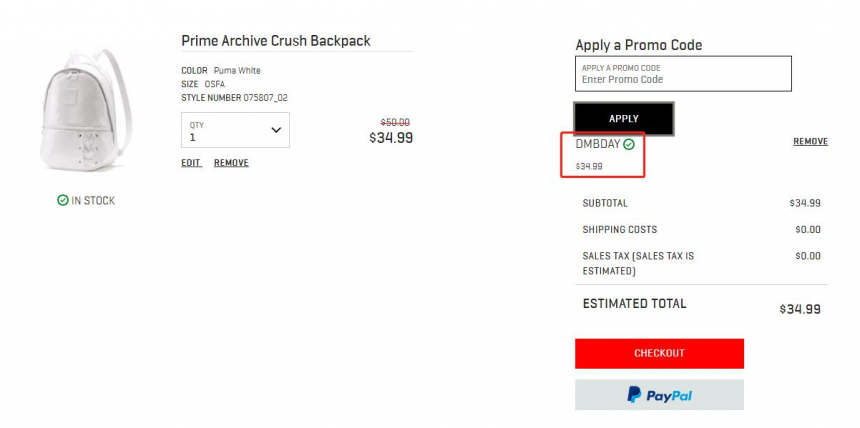The height and width of the screenshot is (428, 860).
Task: Edit the backpack cart item
Action: (x=191, y=163)
